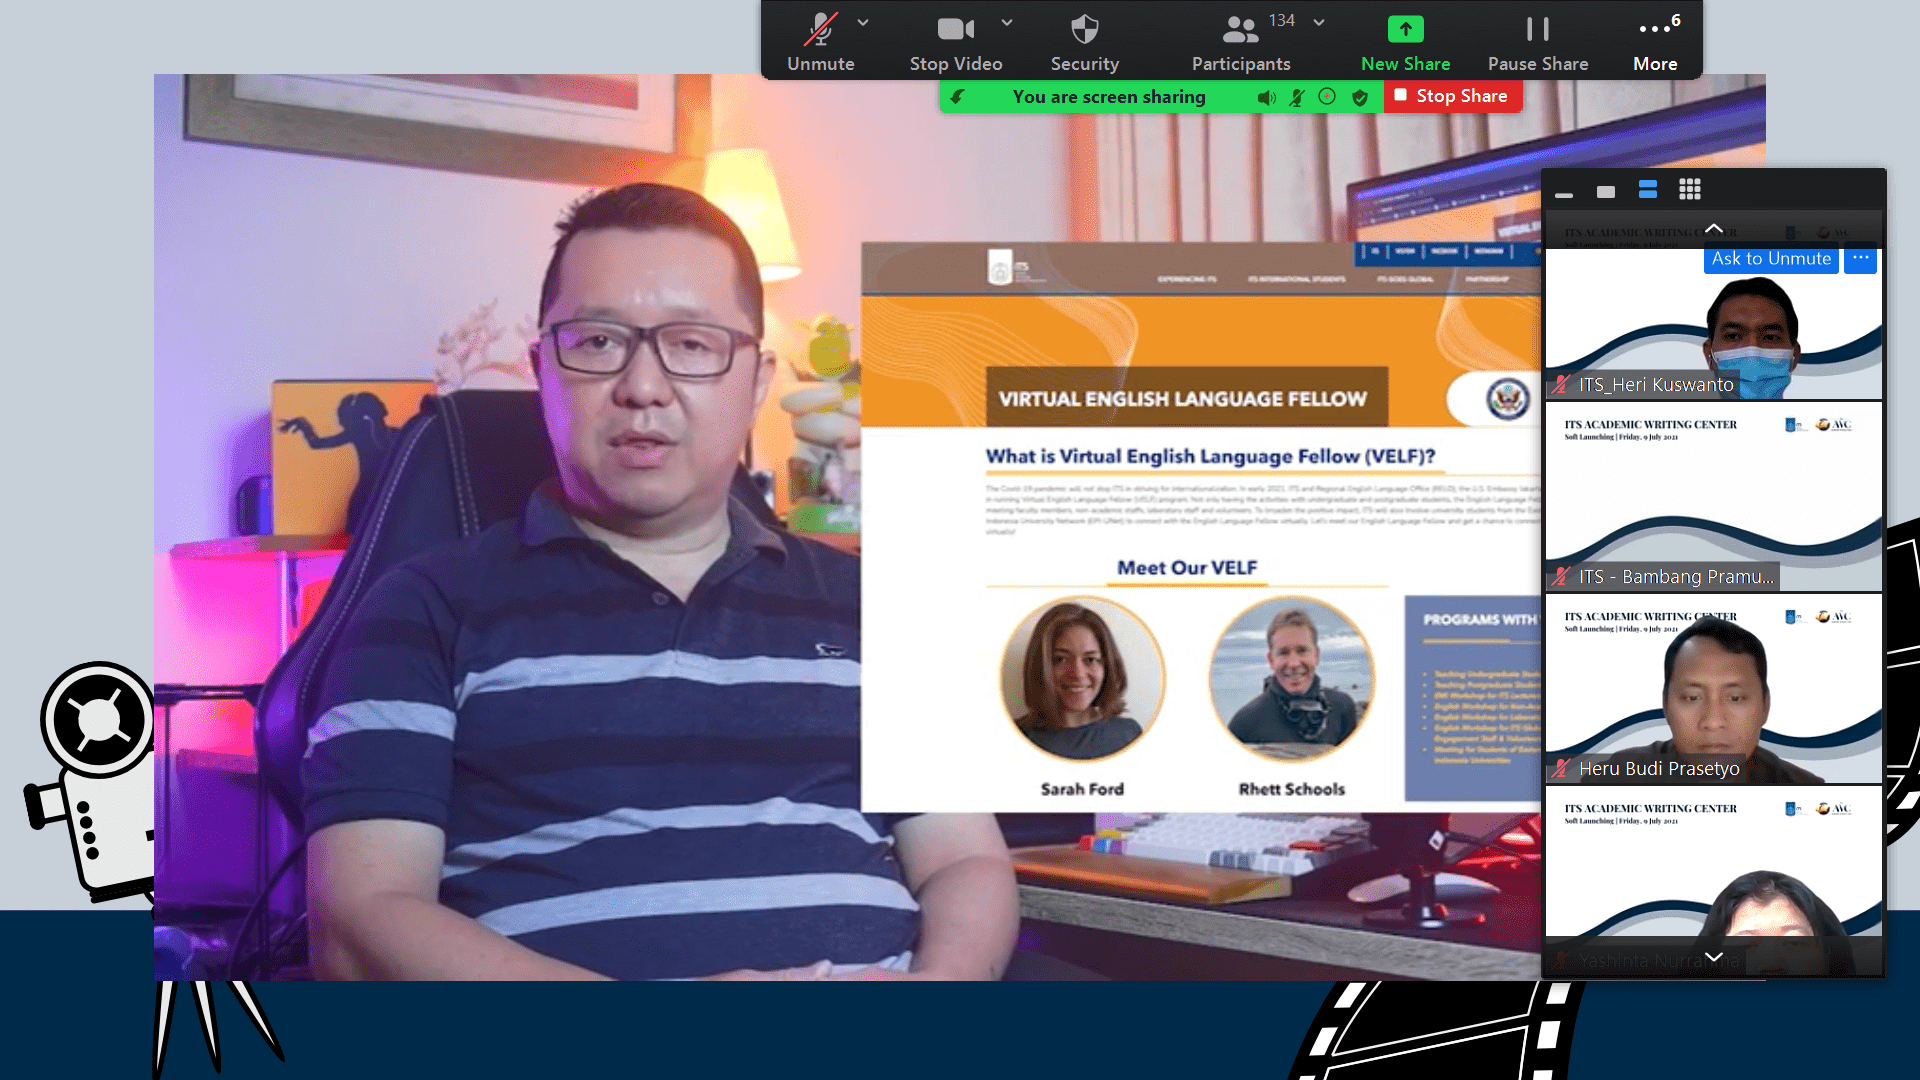Open the More options menu

pos(1654,30)
